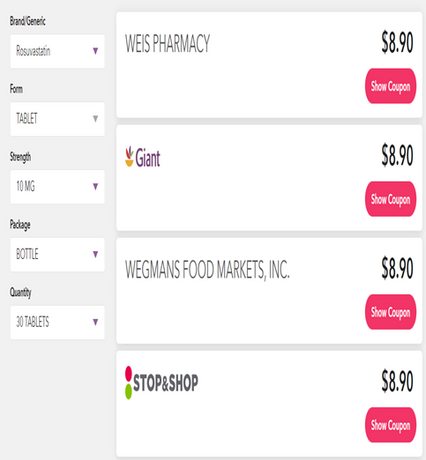Click the purple arrow beside BOTTLE
Screen dimensions: 426x460
click(95, 254)
